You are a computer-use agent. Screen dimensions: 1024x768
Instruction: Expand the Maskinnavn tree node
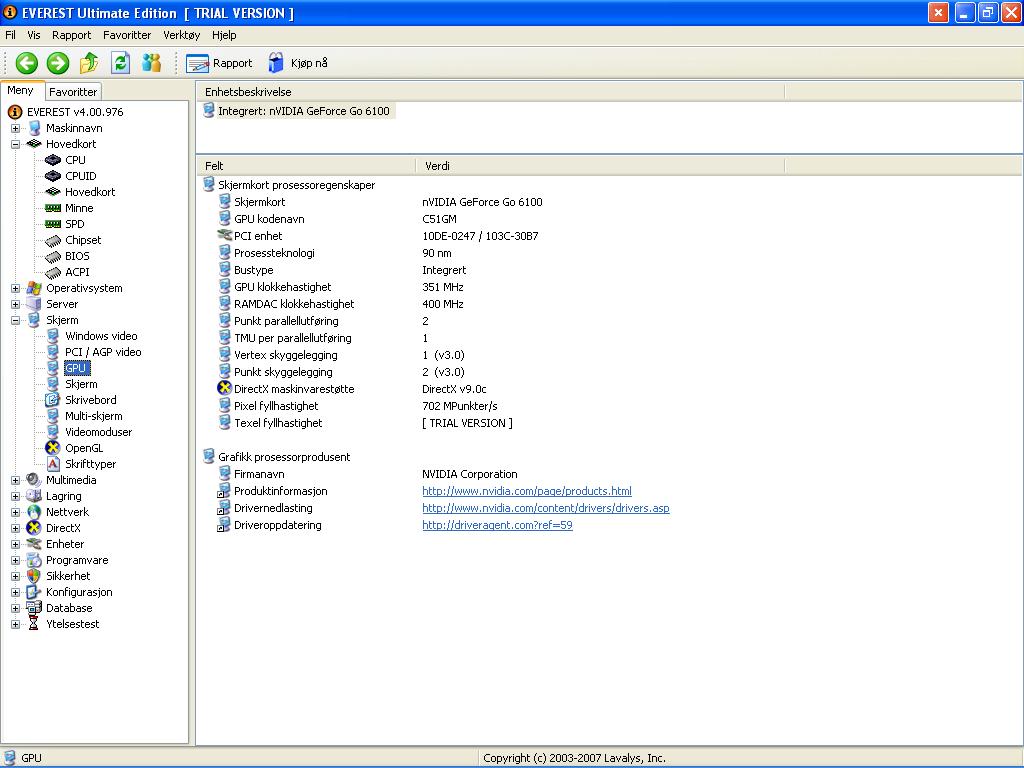click(15, 129)
